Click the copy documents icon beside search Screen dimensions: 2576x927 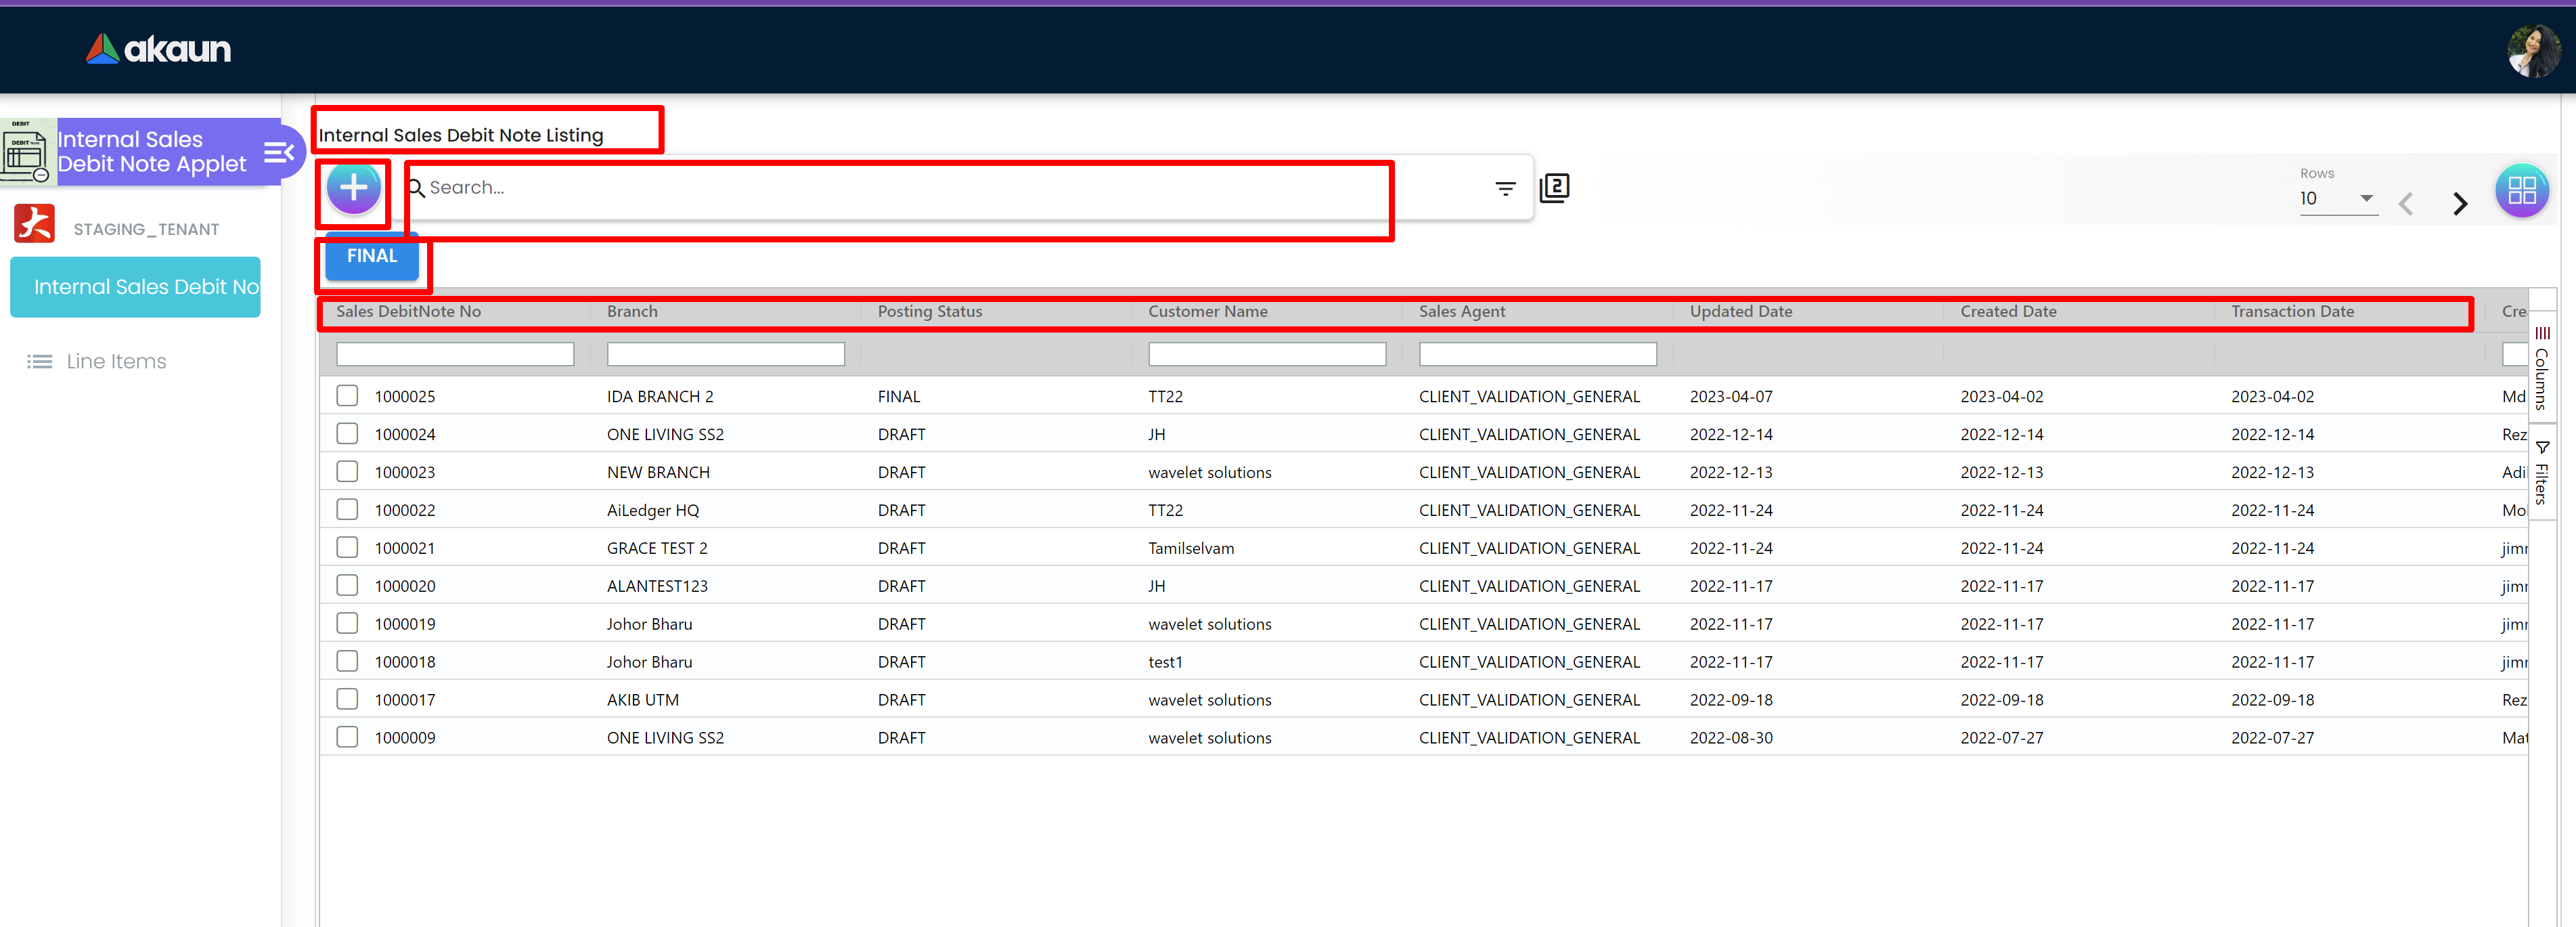pos(1554,188)
